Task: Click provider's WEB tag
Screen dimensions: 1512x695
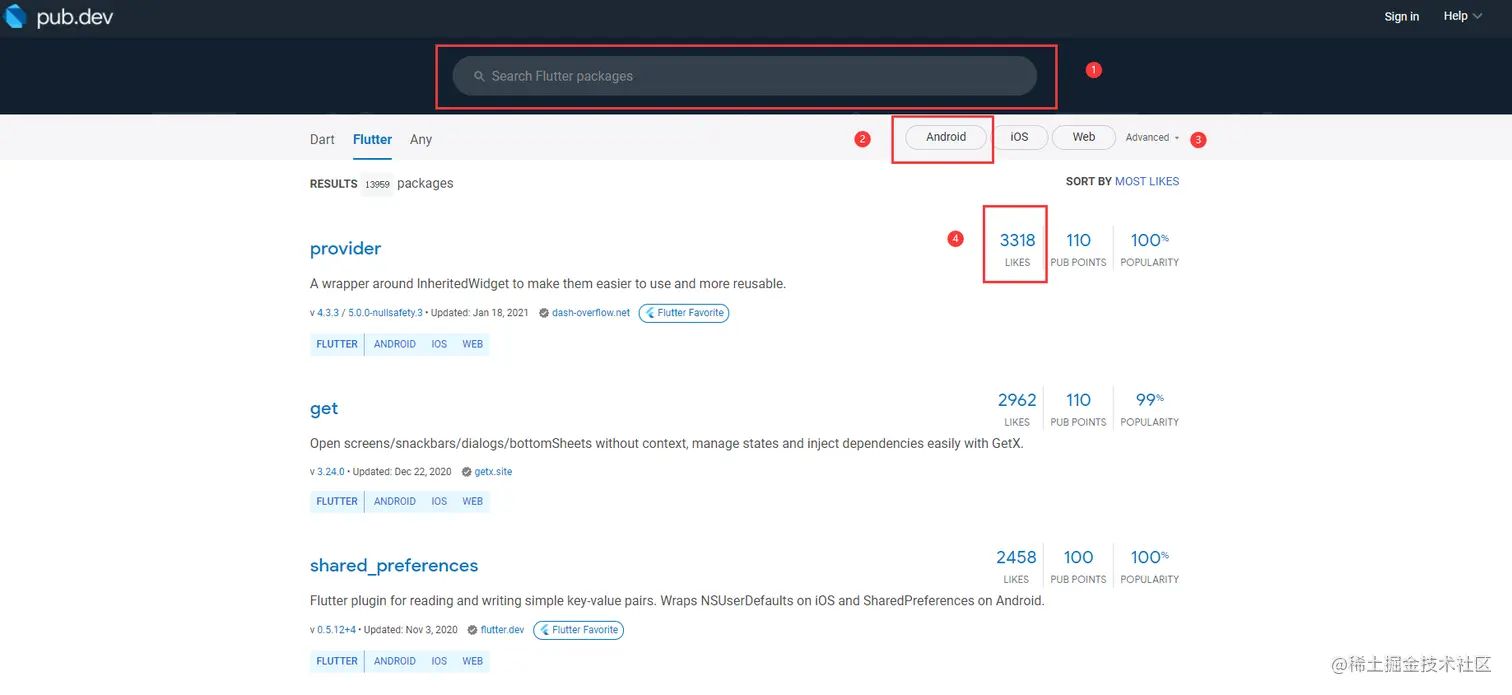Action: tap(473, 344)
